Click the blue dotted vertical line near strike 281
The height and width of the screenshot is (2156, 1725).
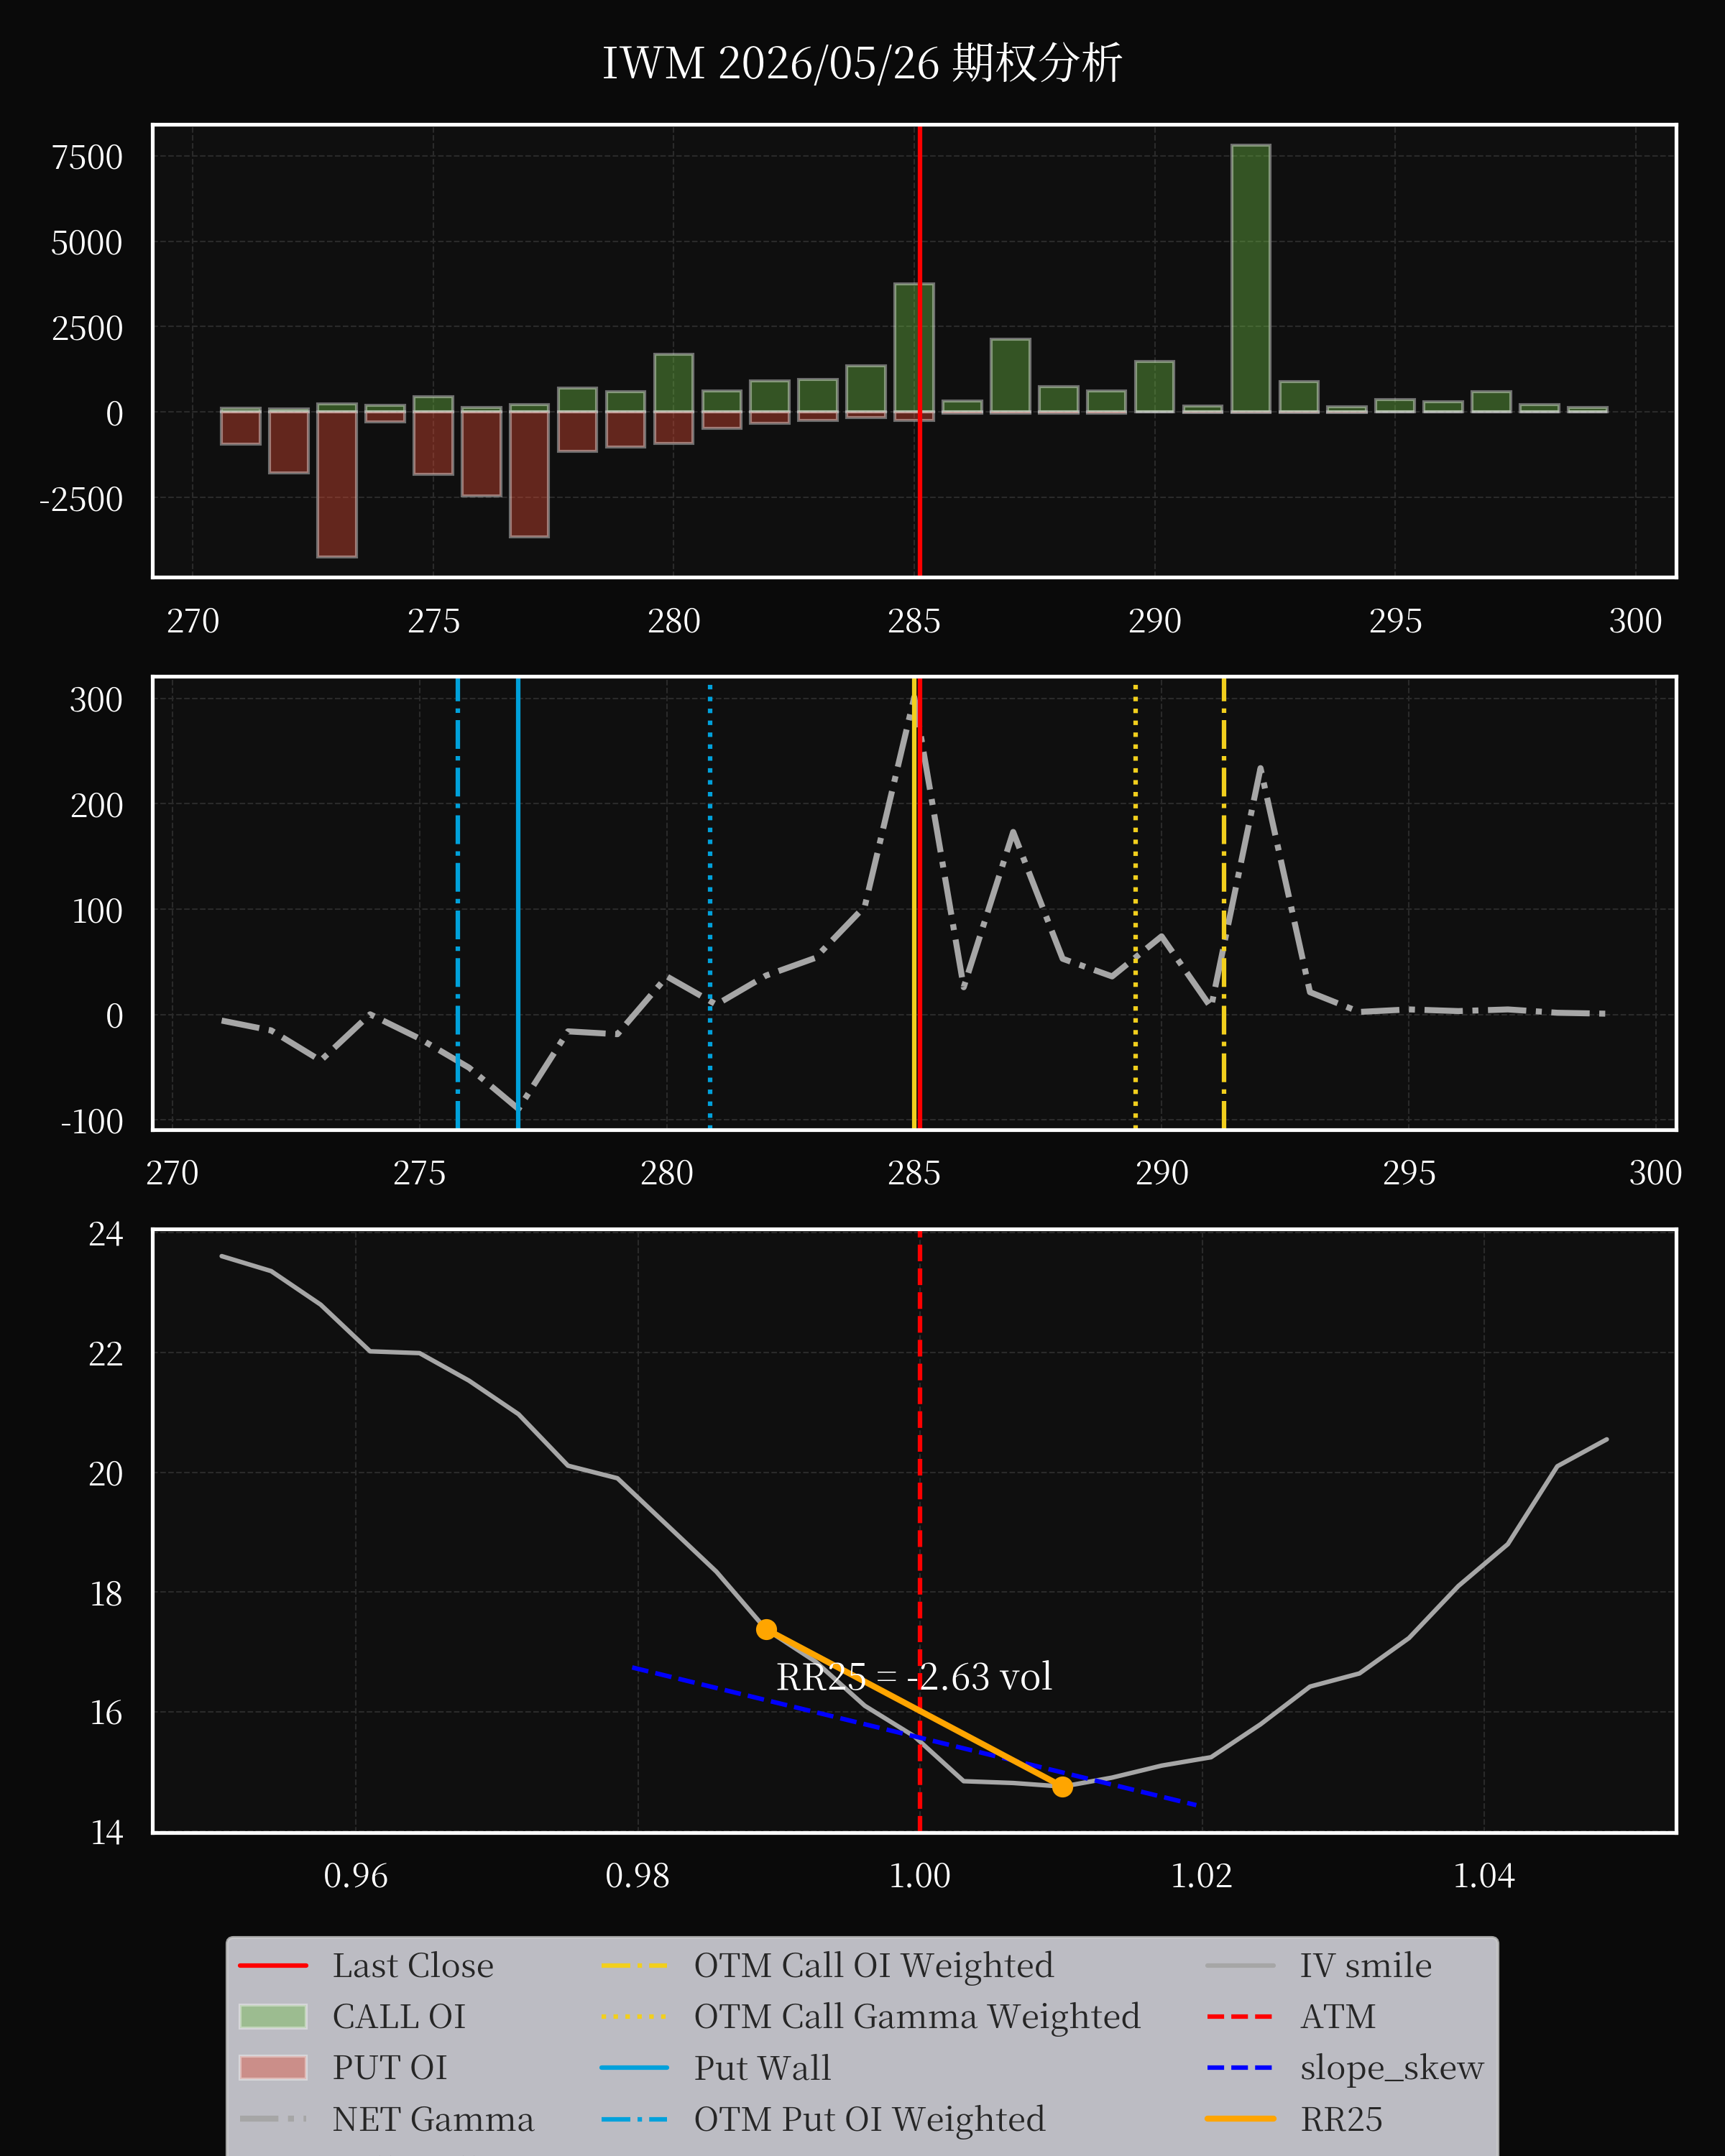tap(710, 903)
